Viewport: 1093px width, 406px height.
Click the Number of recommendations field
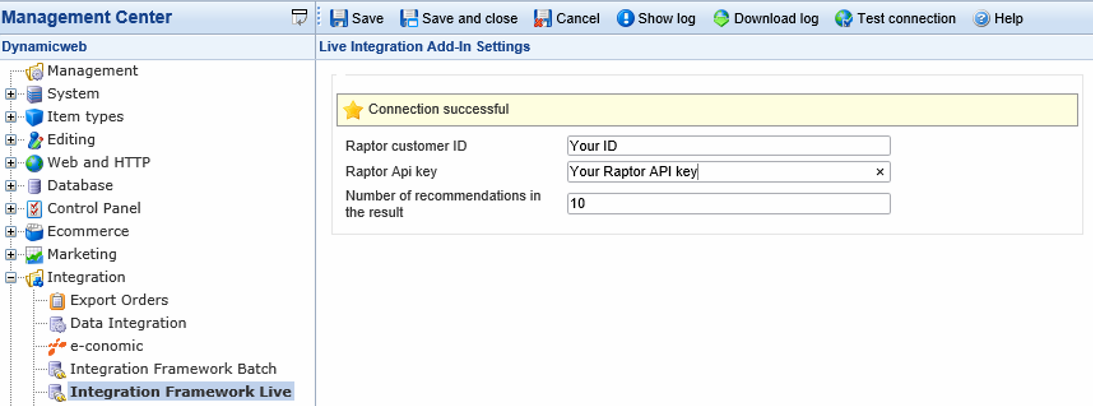tap(727, 203)
